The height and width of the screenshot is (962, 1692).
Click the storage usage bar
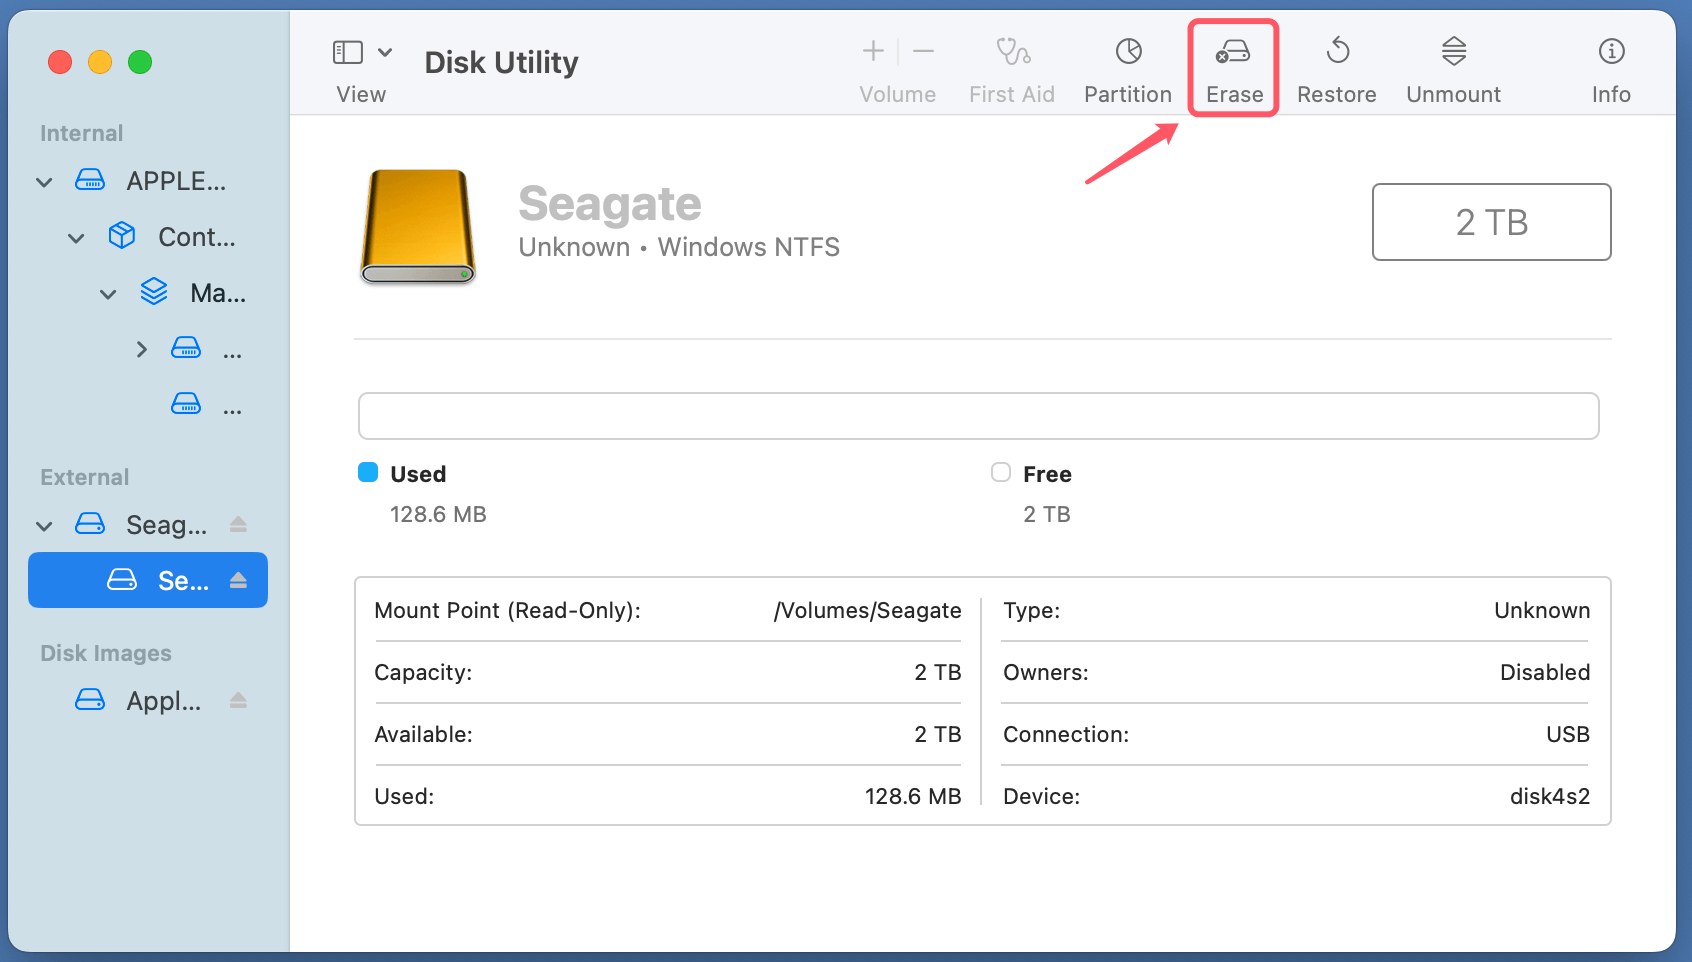coord(978,415)
